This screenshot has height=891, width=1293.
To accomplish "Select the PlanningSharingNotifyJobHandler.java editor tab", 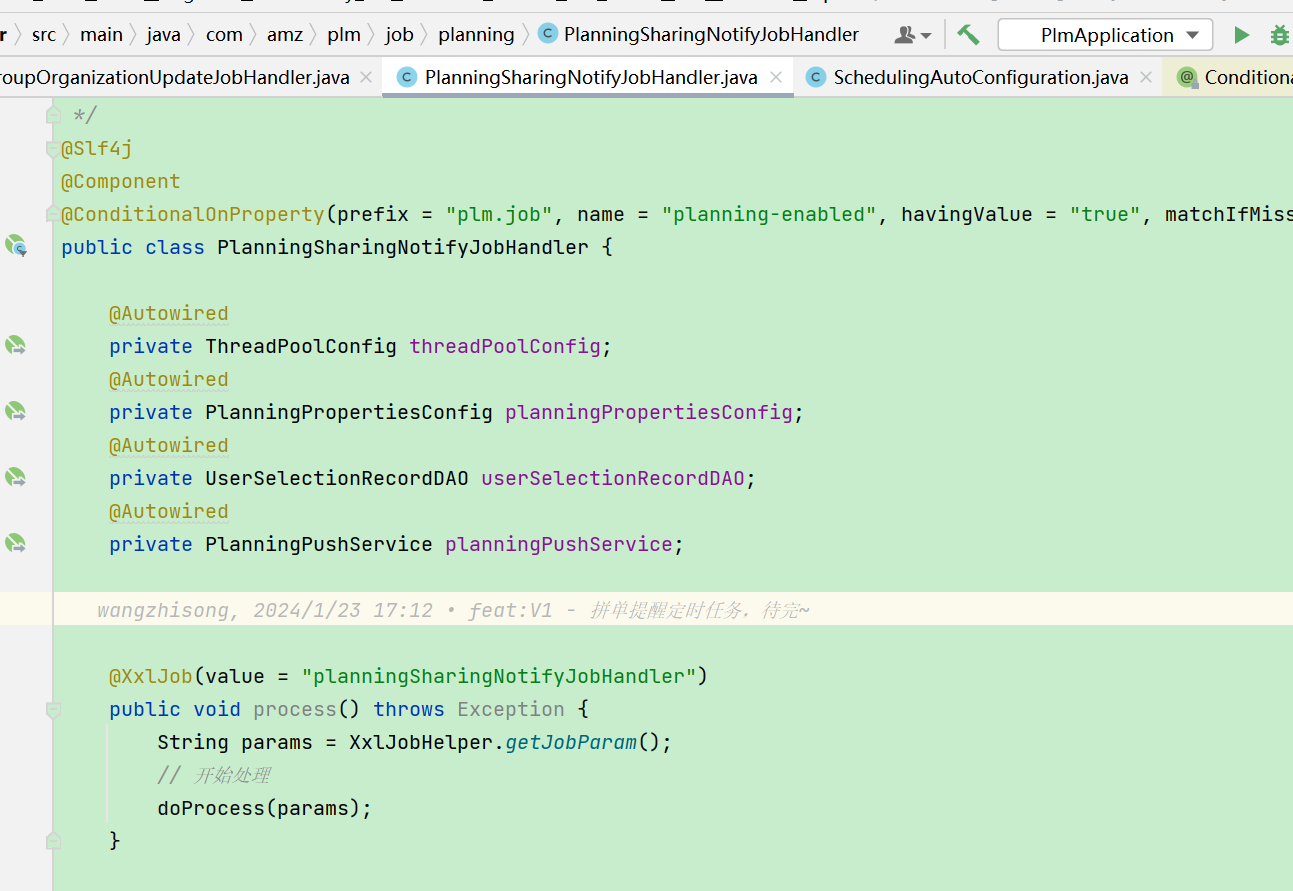I will point(590,77).
